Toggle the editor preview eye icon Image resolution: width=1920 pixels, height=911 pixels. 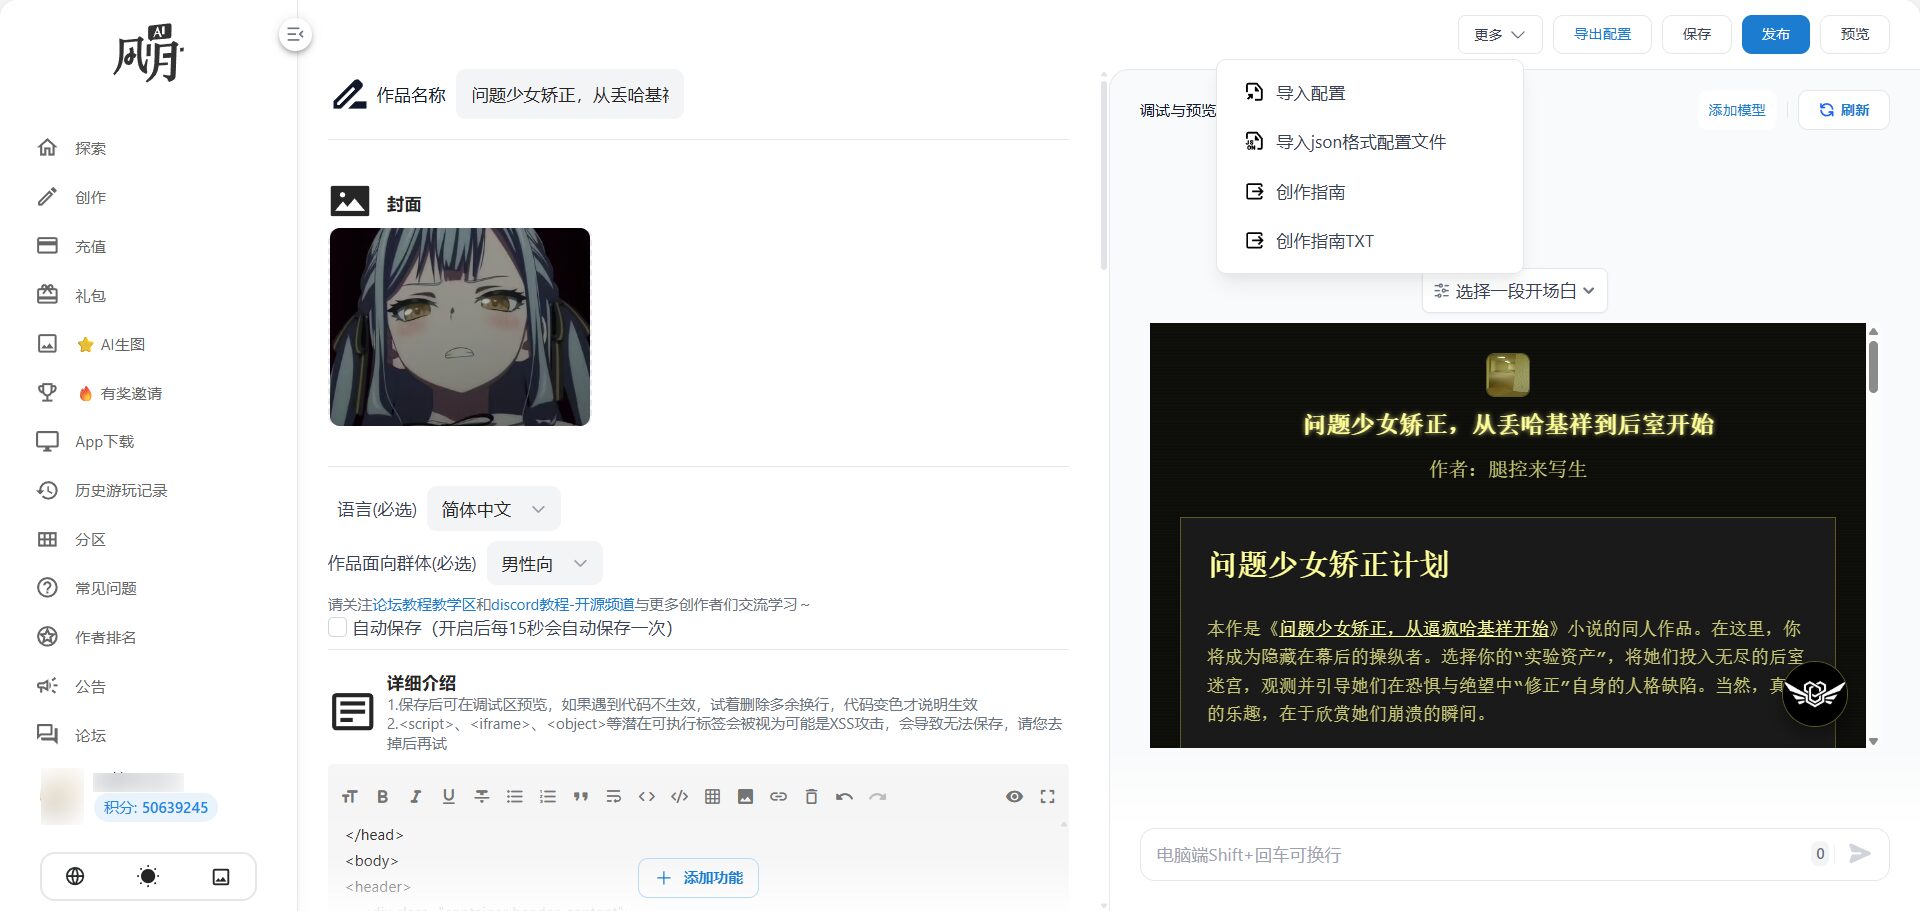click(x=1014, y=797)
